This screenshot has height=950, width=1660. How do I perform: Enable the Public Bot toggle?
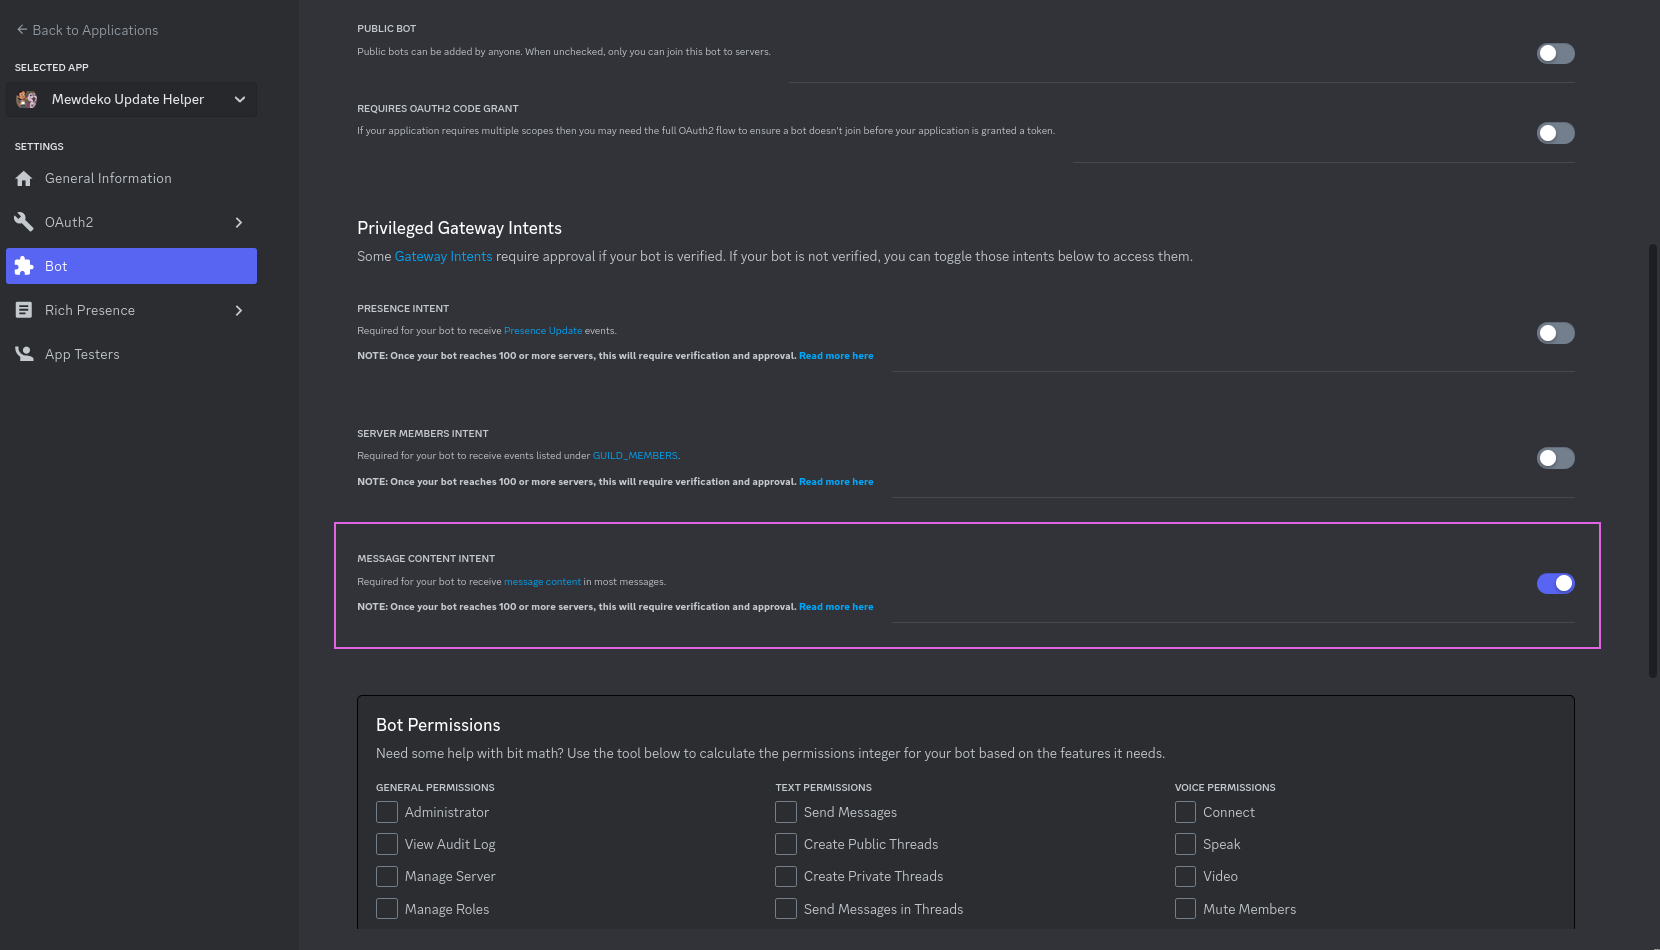pos(1555,53)
